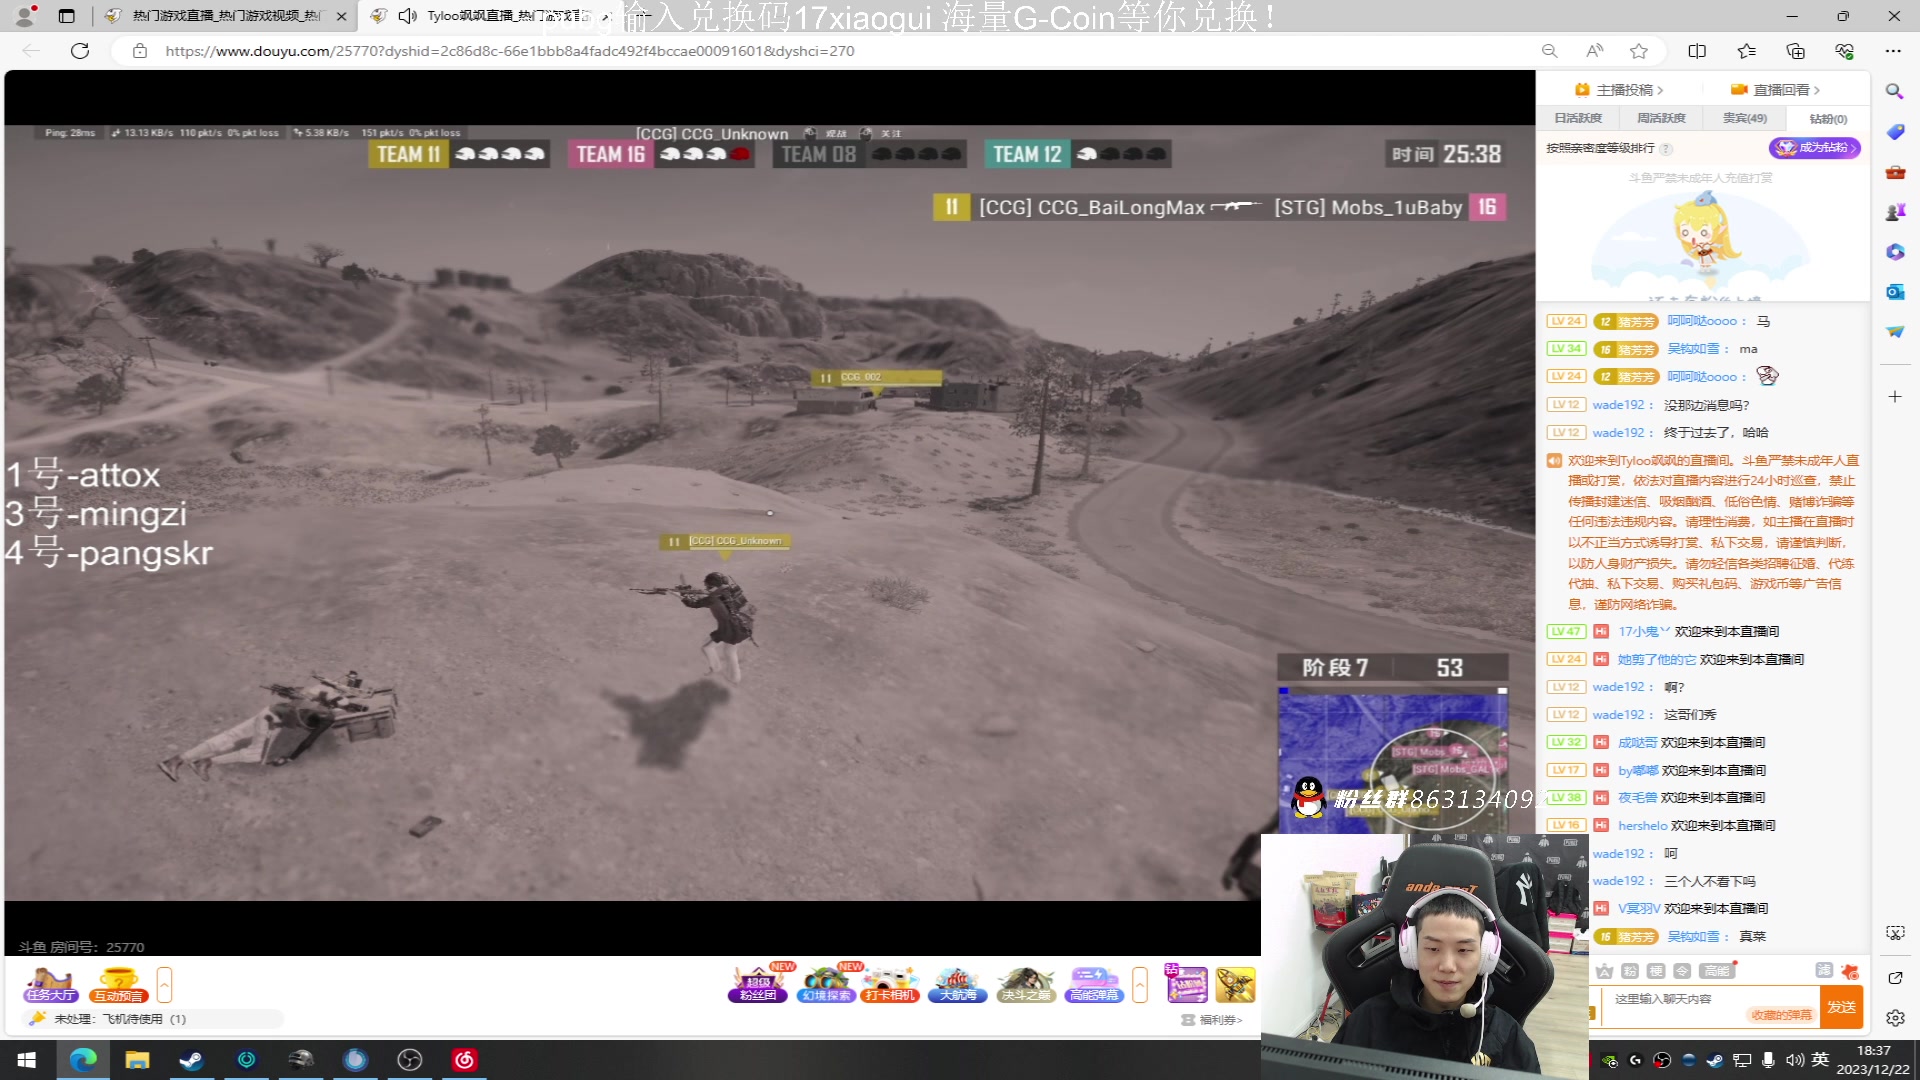Open Edge sidebar Microsoft 365 icon
The image size is (1920, 1080).
[1894, 252]
